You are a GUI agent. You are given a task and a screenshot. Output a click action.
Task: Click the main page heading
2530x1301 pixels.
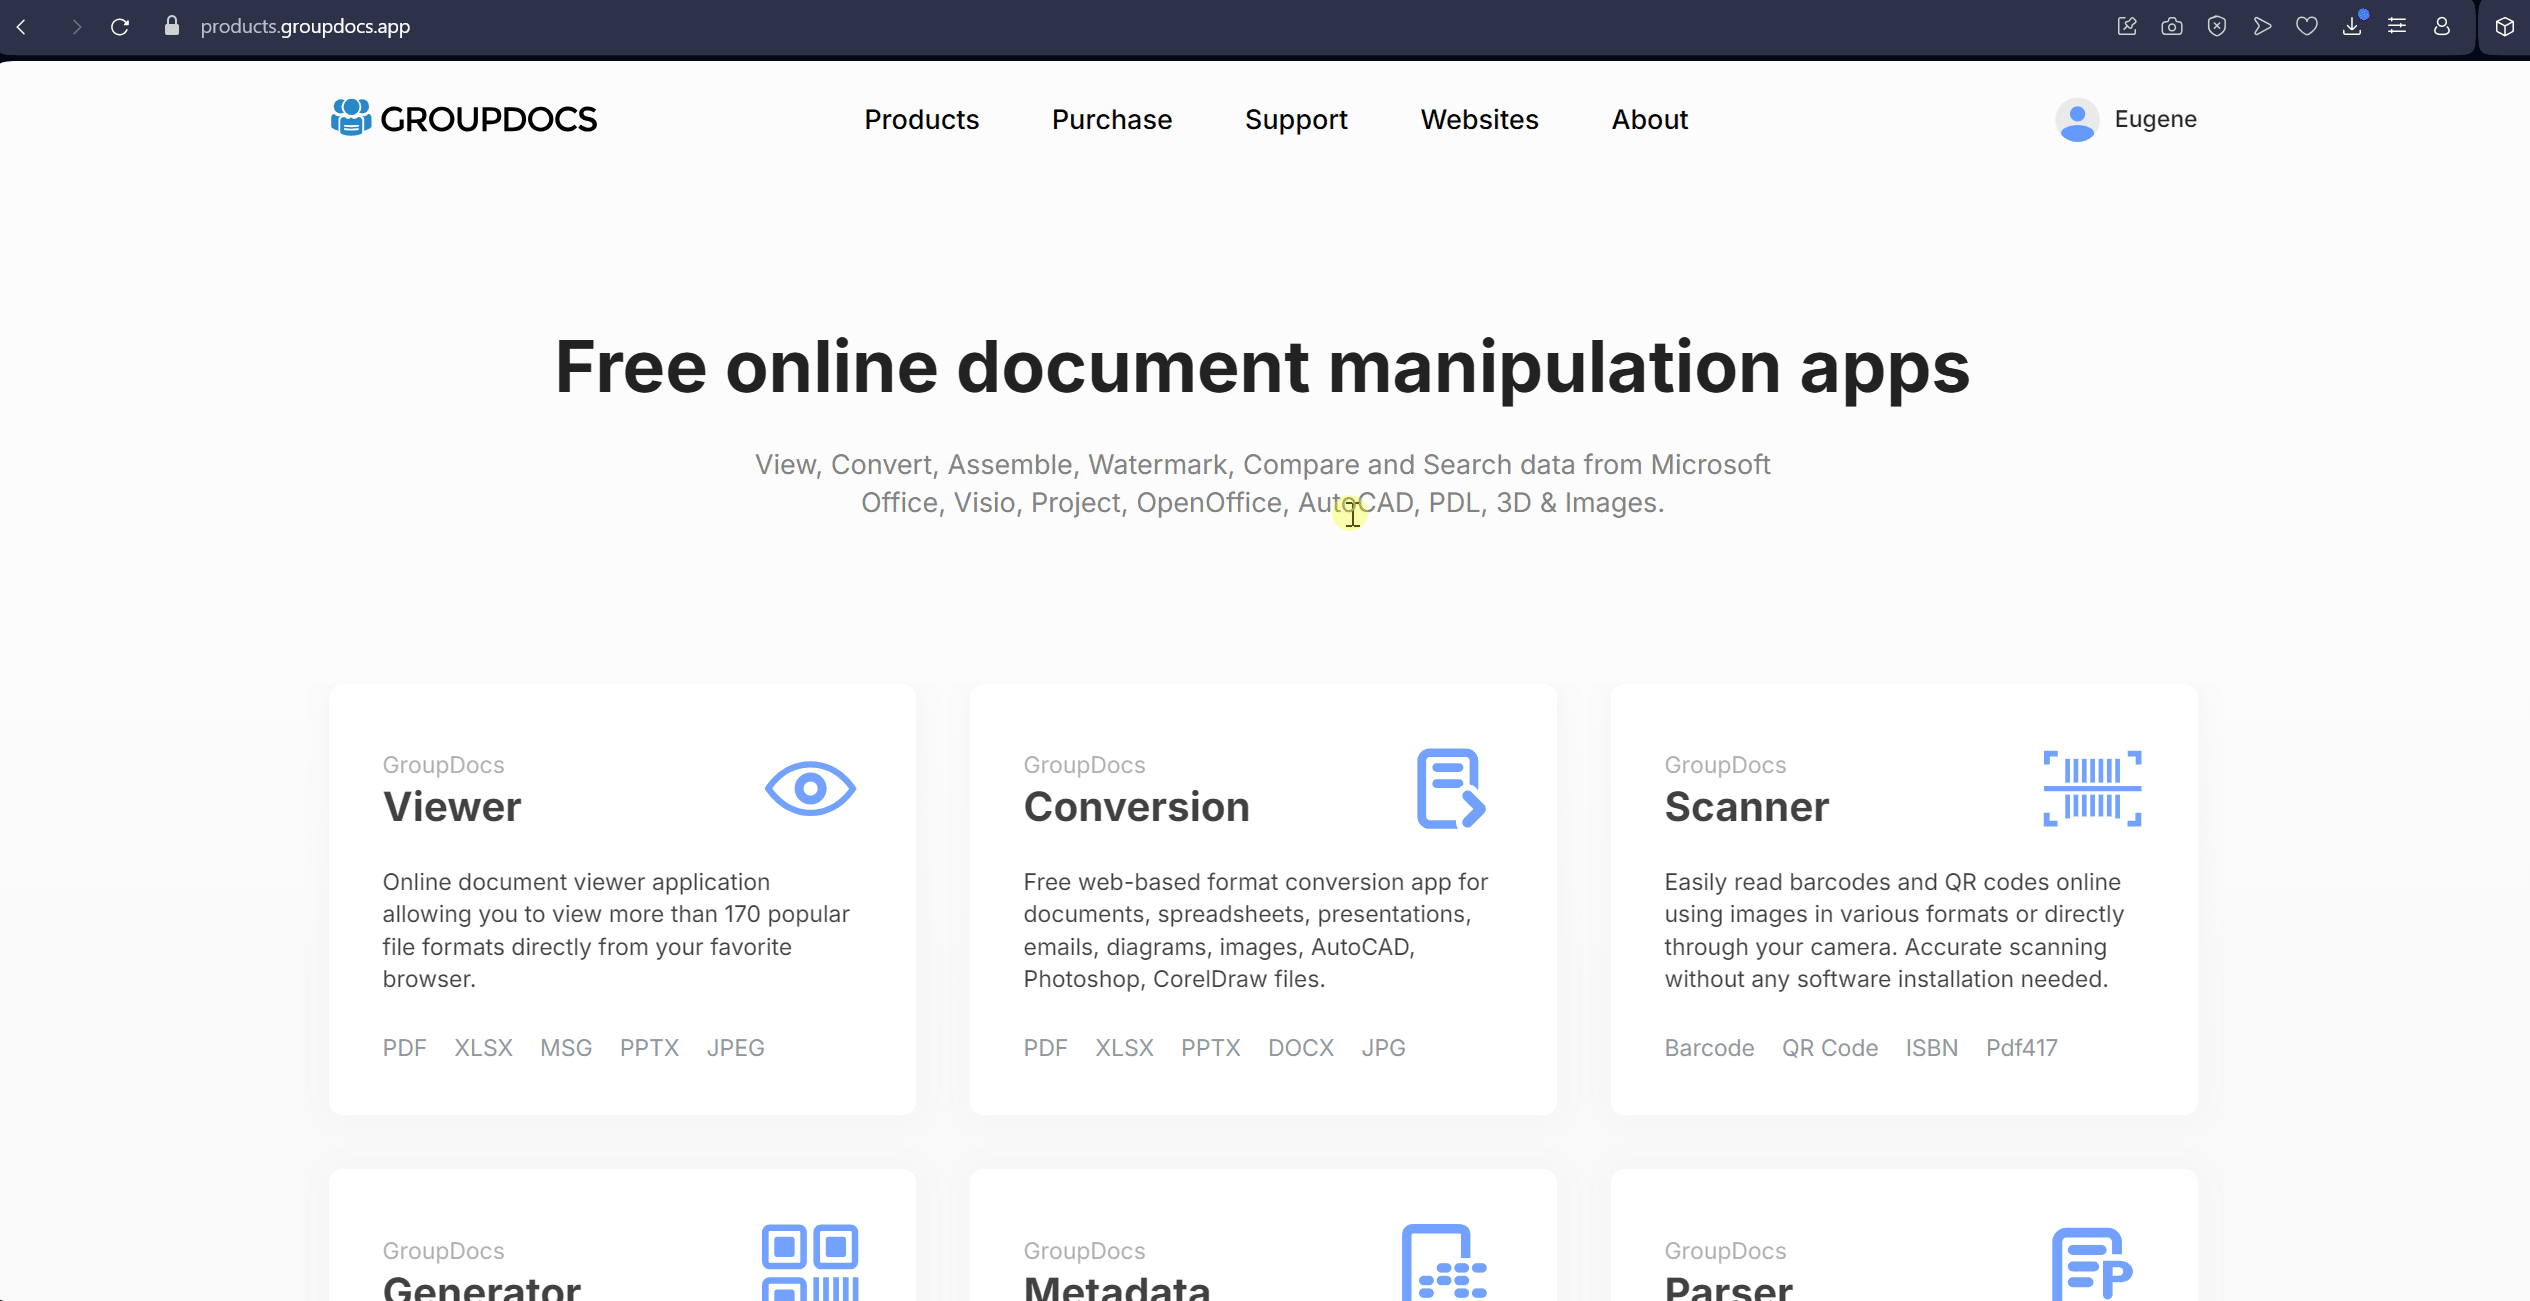1262,368
